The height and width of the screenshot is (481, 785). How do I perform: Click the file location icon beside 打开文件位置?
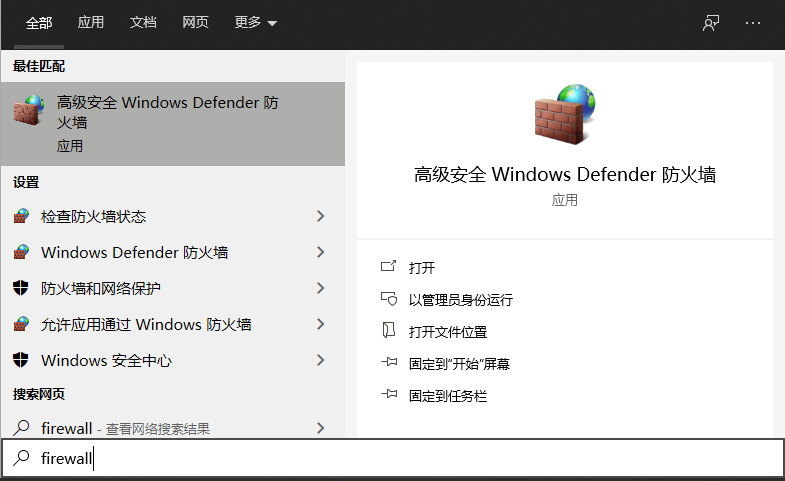pyautogui.click(x=388, y=330)
